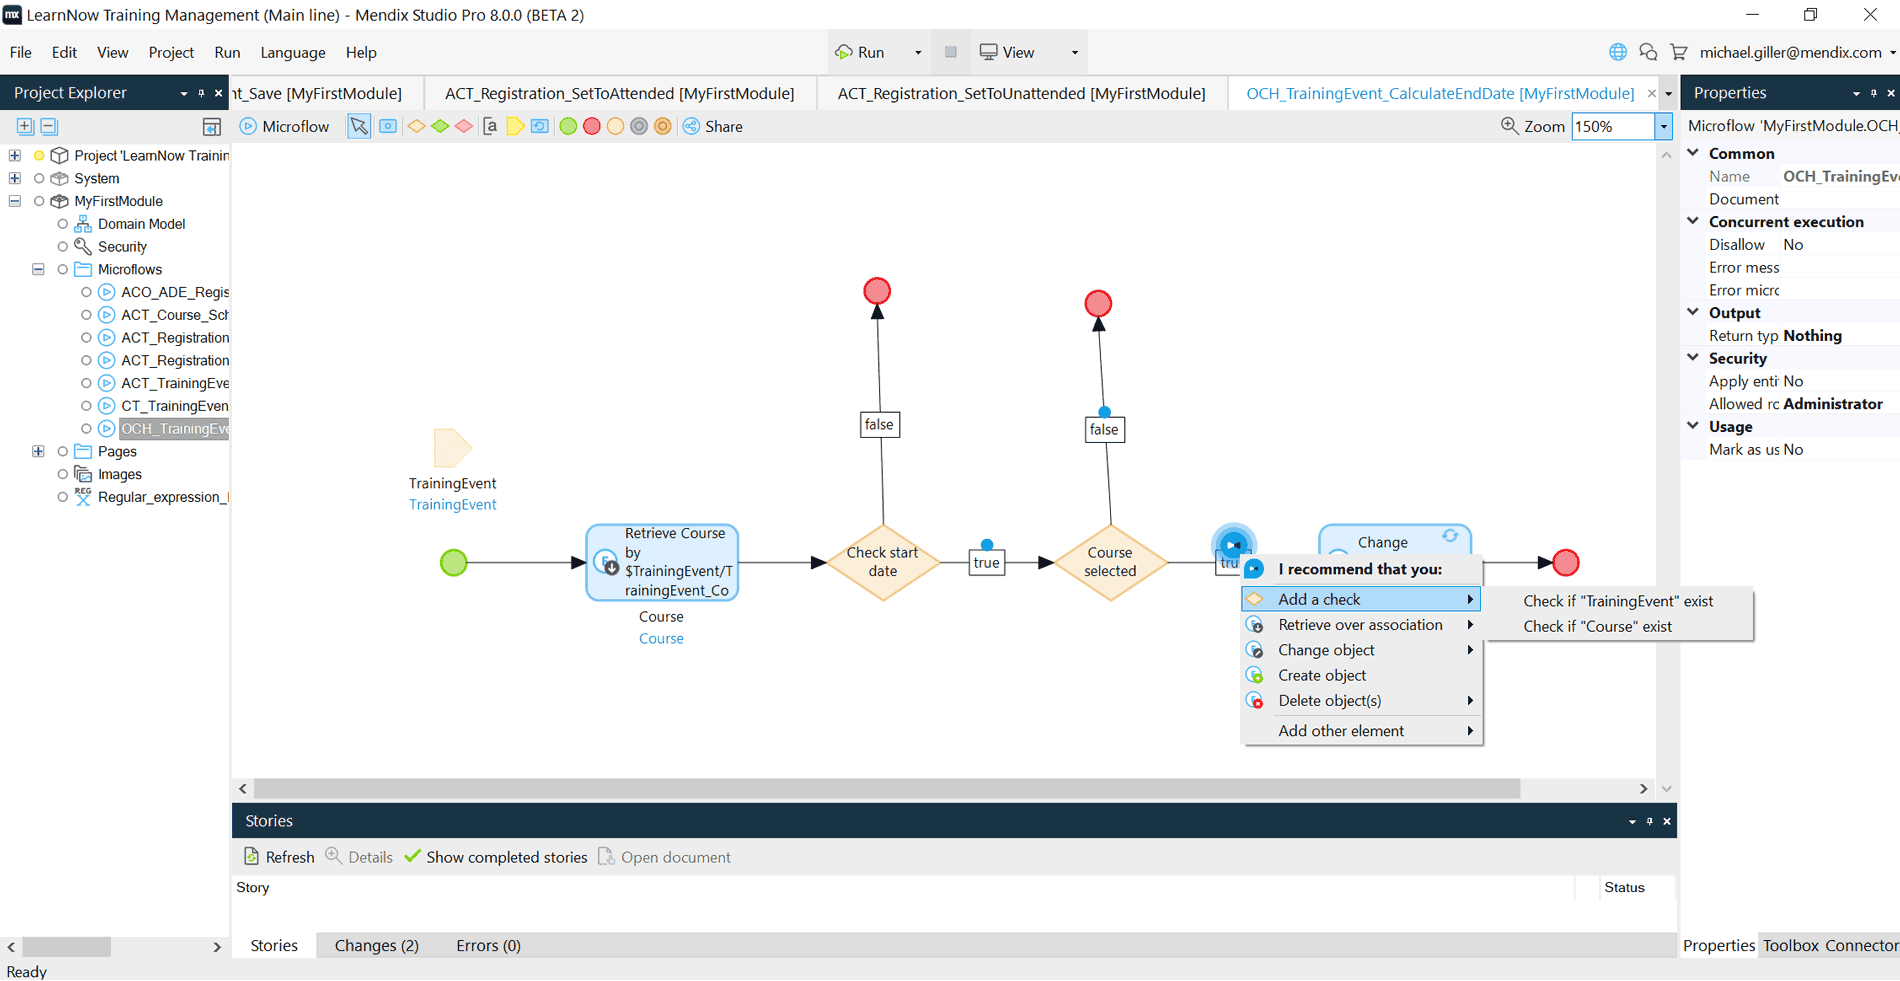This screenshot has height=981, width=1900.
Task: Expand the Project 'LearnNow Training' node
Action: pyautogui.click(x=15, y=155)
